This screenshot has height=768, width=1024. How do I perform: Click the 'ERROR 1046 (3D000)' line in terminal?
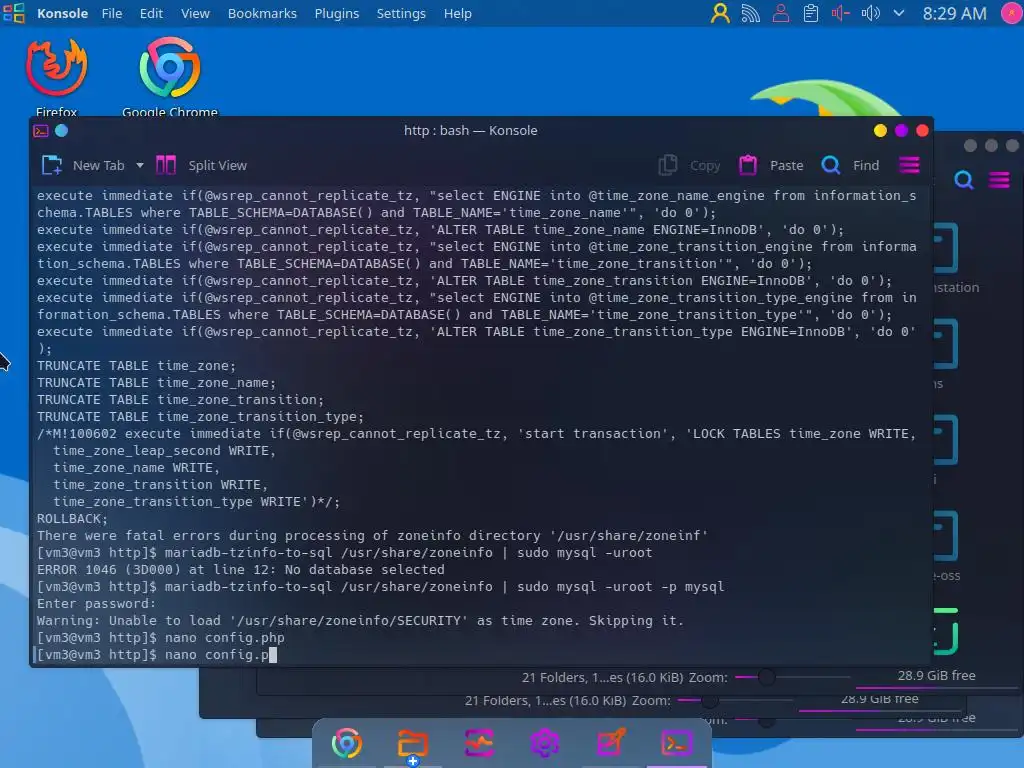[x=240, y=569]
